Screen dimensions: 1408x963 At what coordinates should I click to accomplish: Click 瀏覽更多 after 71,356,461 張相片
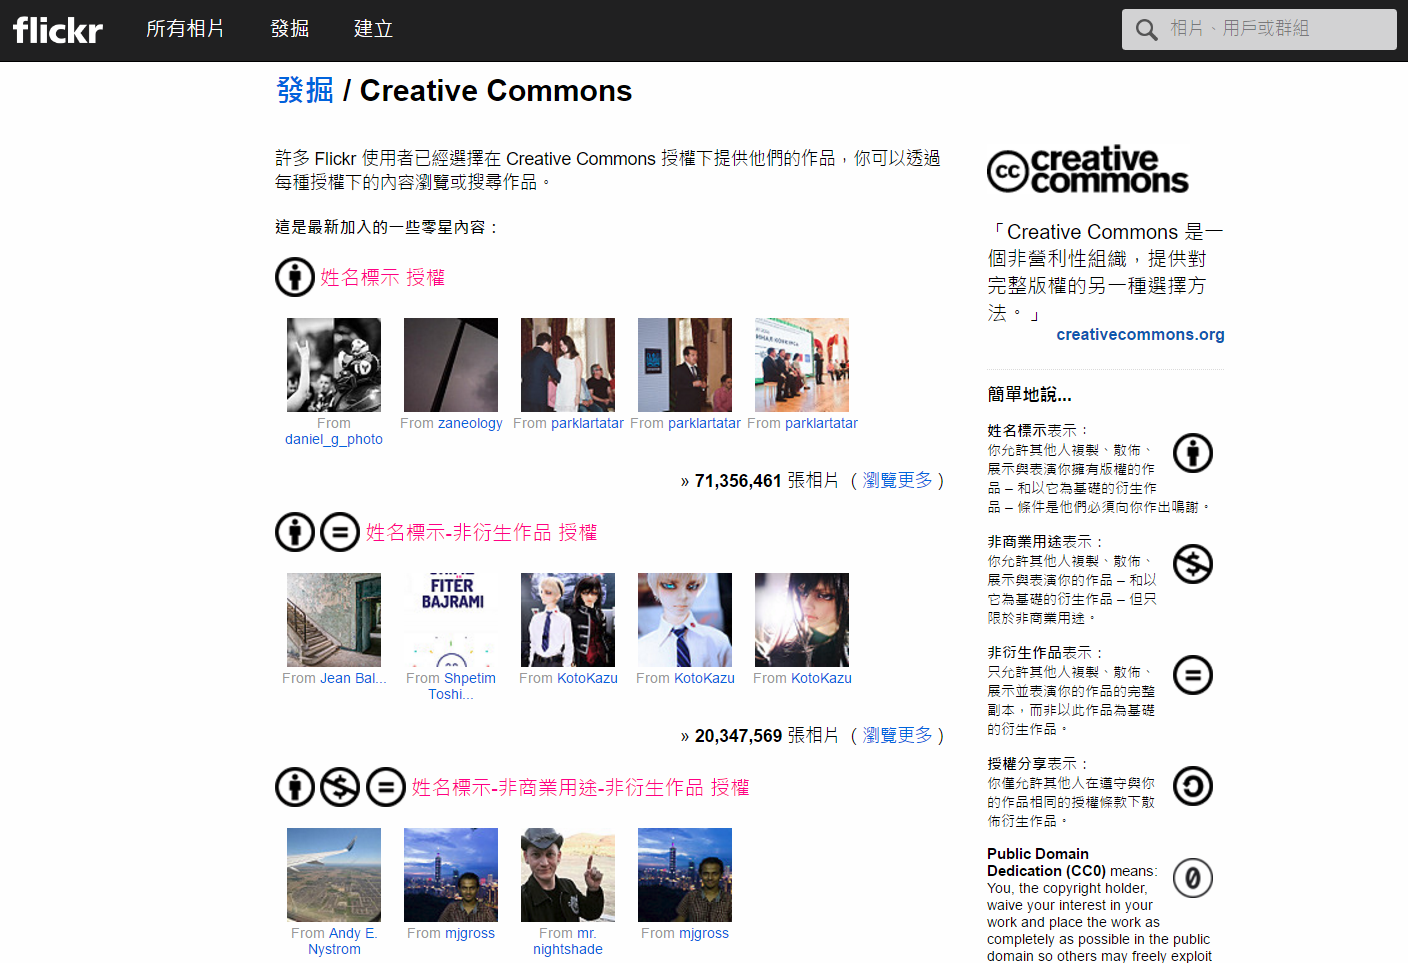click(897, 480)
